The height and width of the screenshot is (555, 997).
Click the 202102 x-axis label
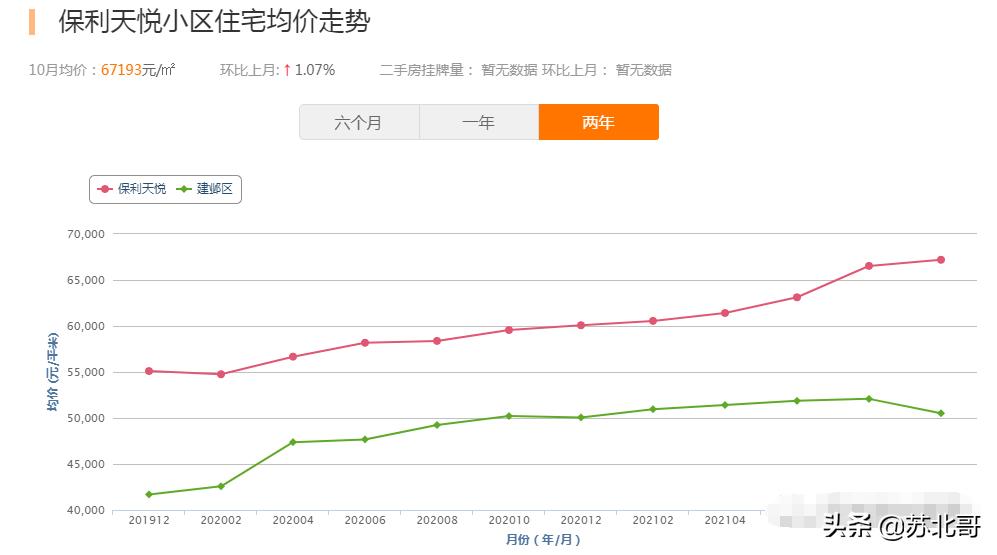tap(653, 521)
